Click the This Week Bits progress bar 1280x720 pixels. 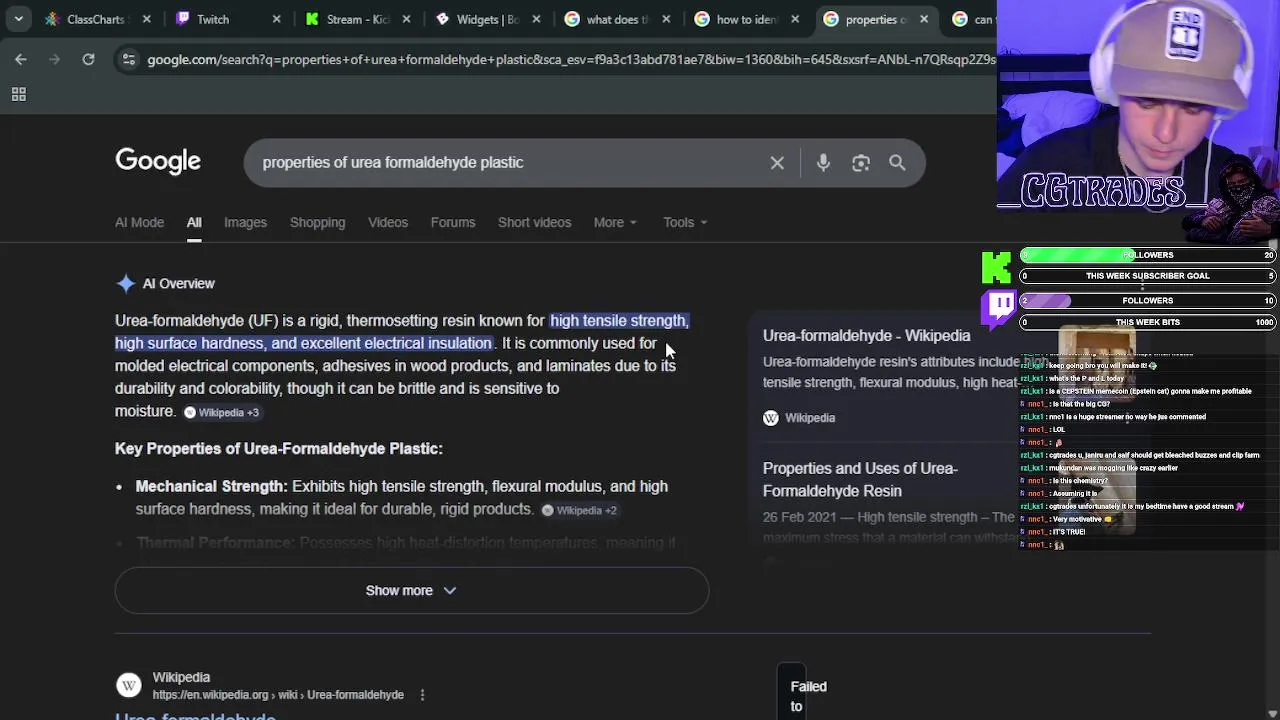[x=1147, y=322]
